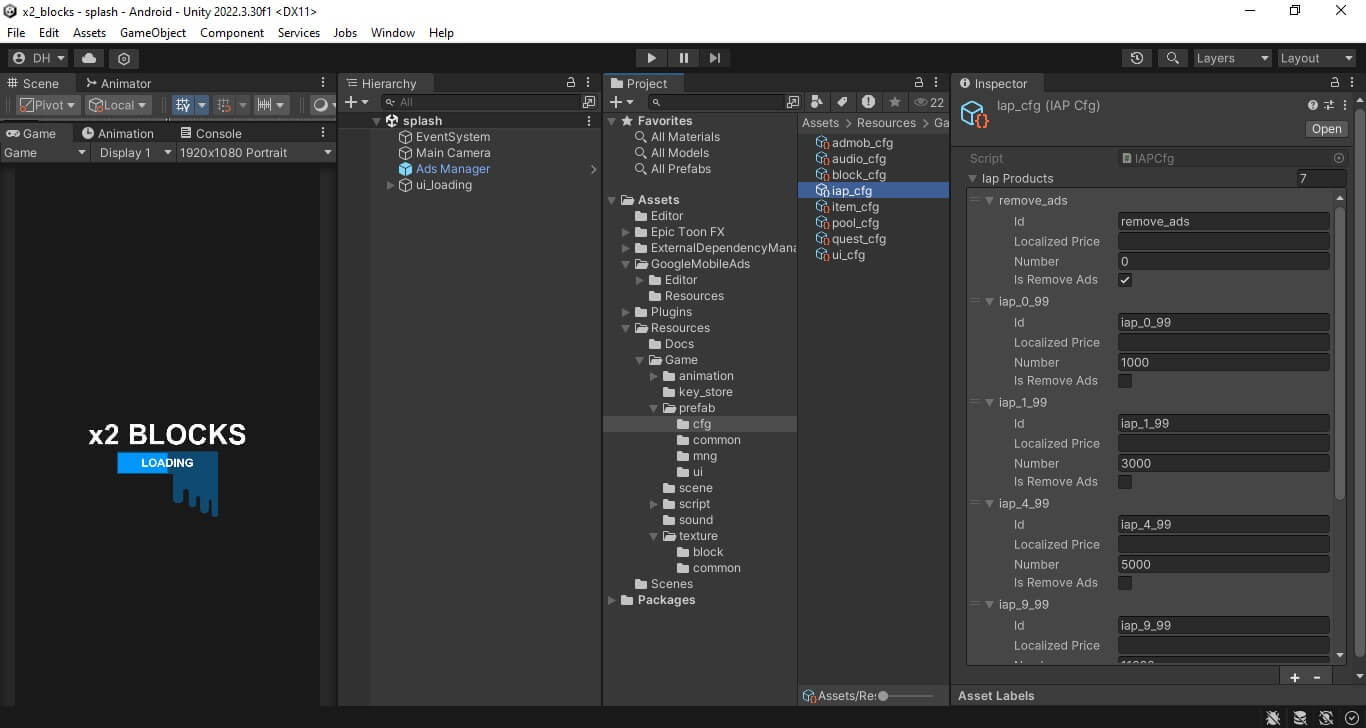The height and width of the screenshot is (728, 1366).
Task: Click the global search magnifier icon
Action: pyautogui.click(x=1172, y=58)
